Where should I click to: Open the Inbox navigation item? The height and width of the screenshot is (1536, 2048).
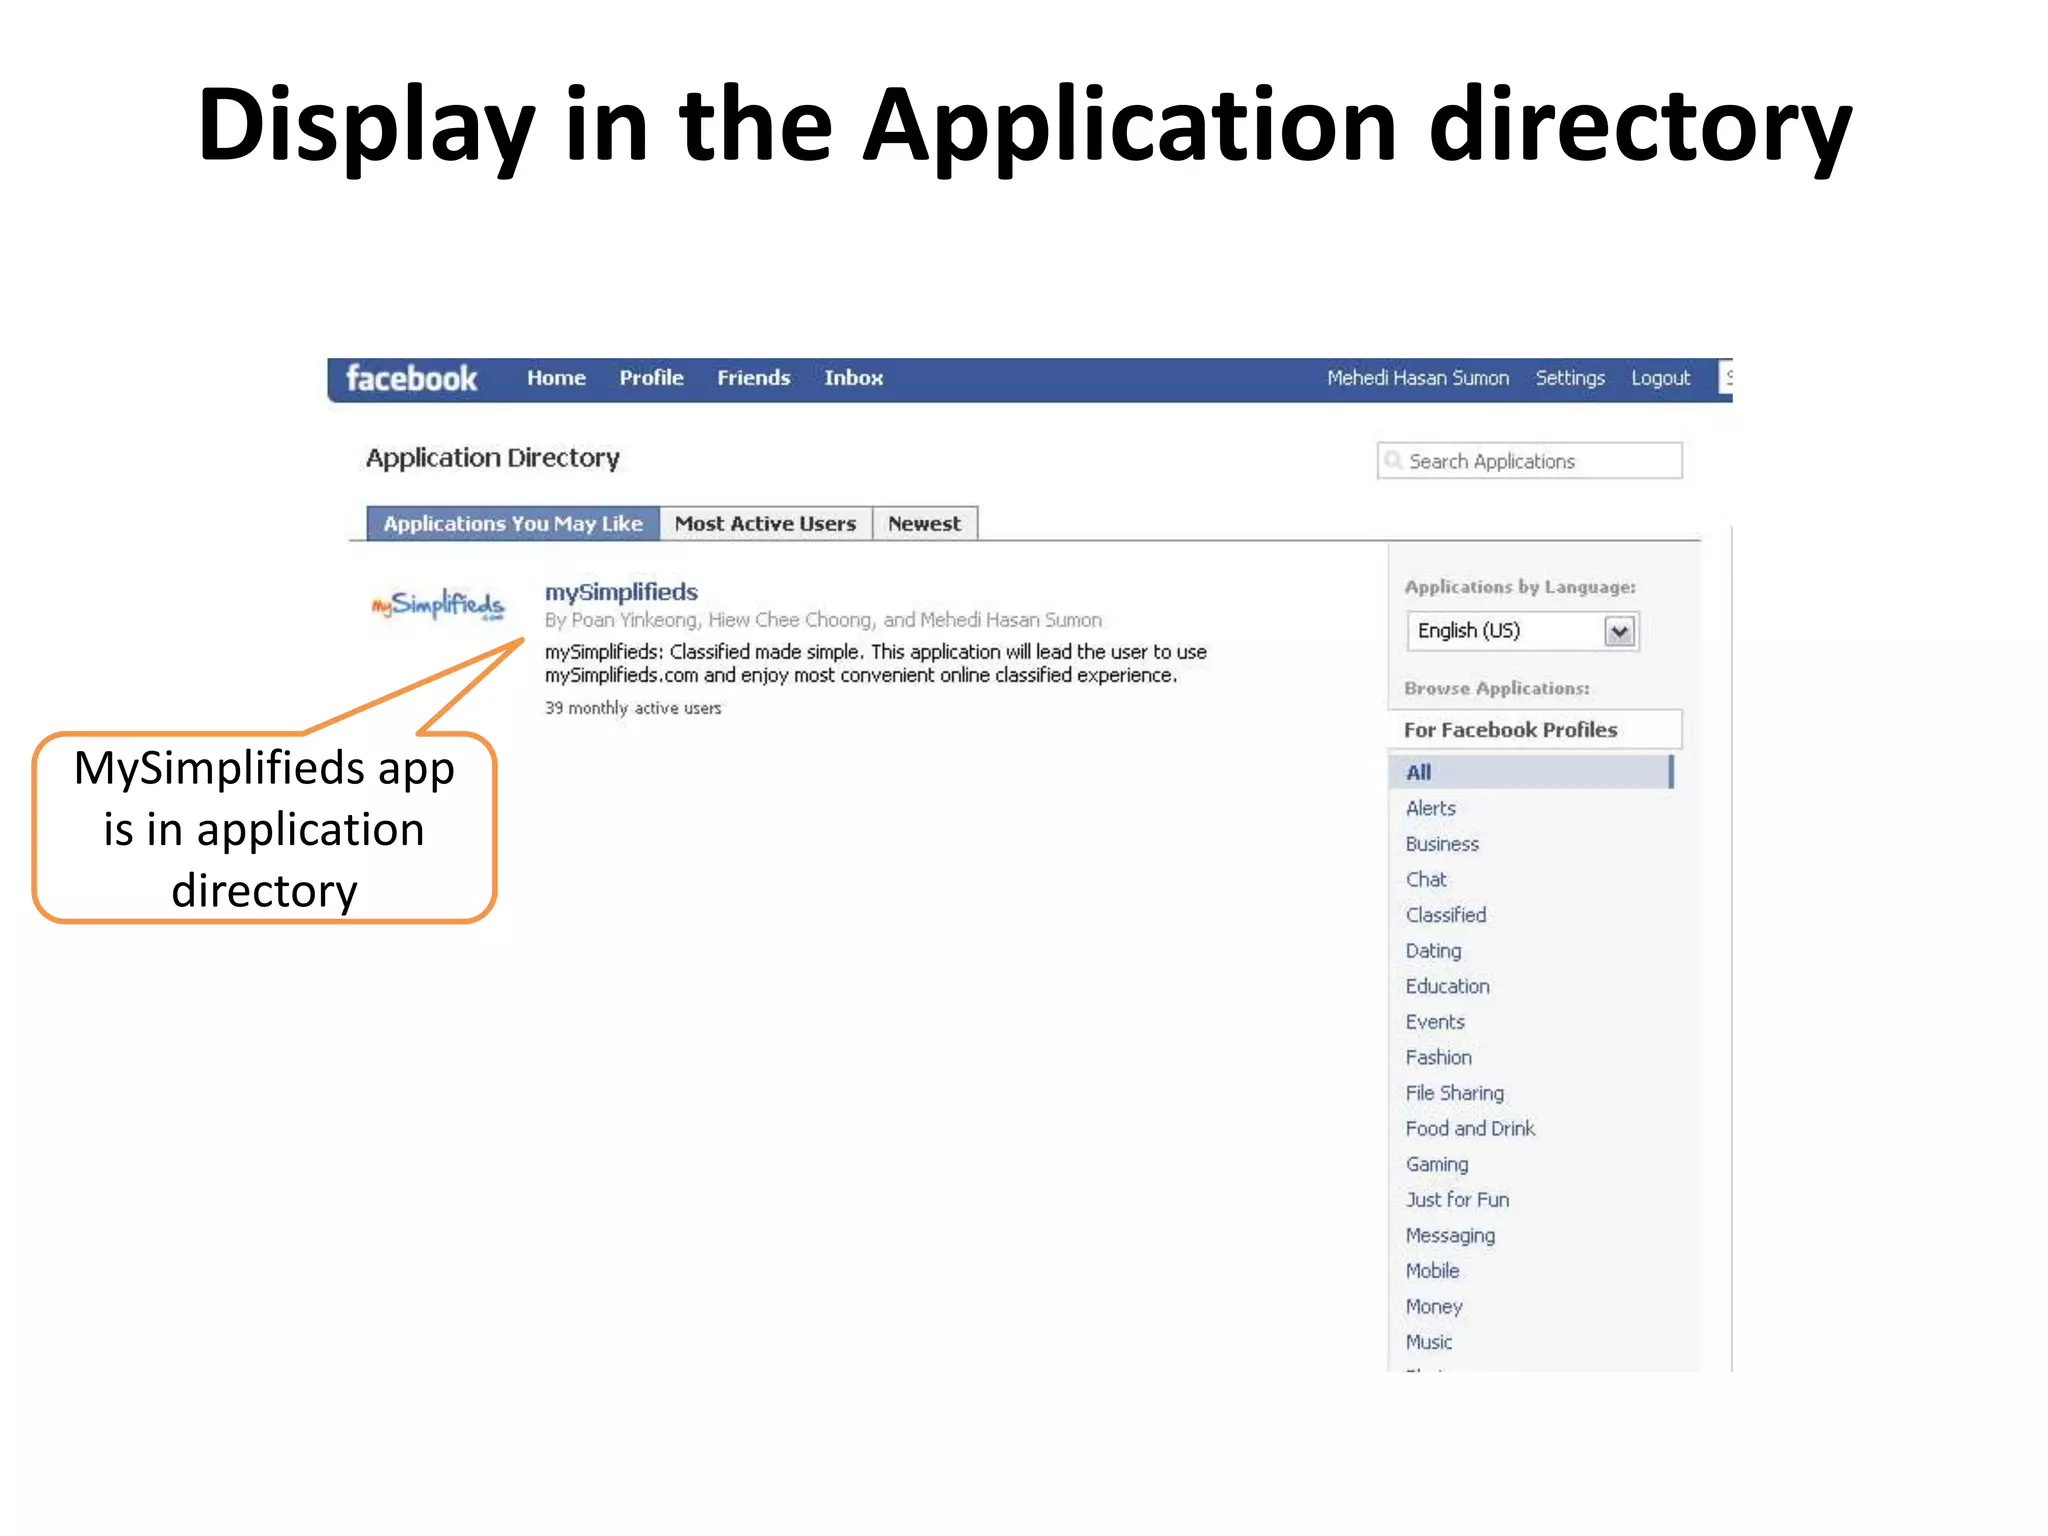853,378
